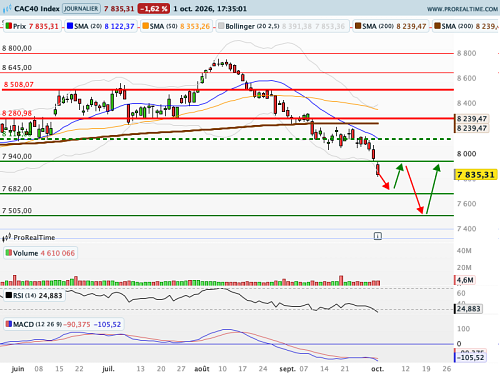Click the MACD legend icon

(9, 324)
